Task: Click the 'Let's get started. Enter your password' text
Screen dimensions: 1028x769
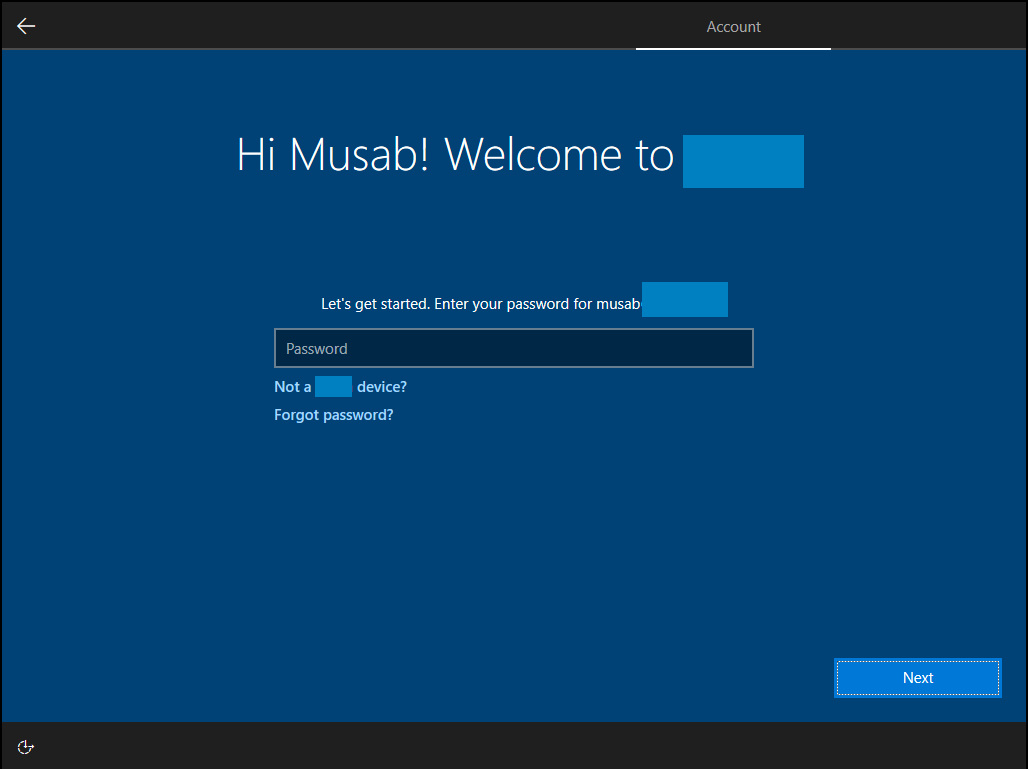Action: 481,304
